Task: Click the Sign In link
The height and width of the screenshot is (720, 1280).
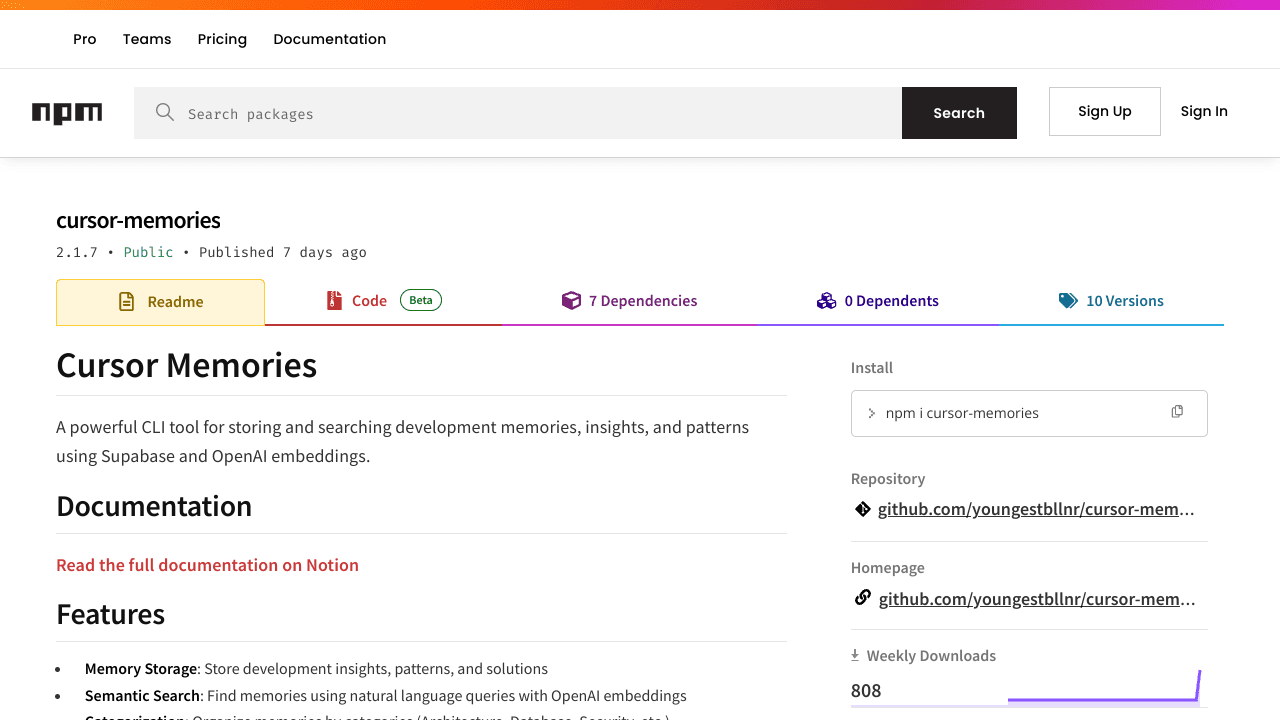Action: point(1204,111)
